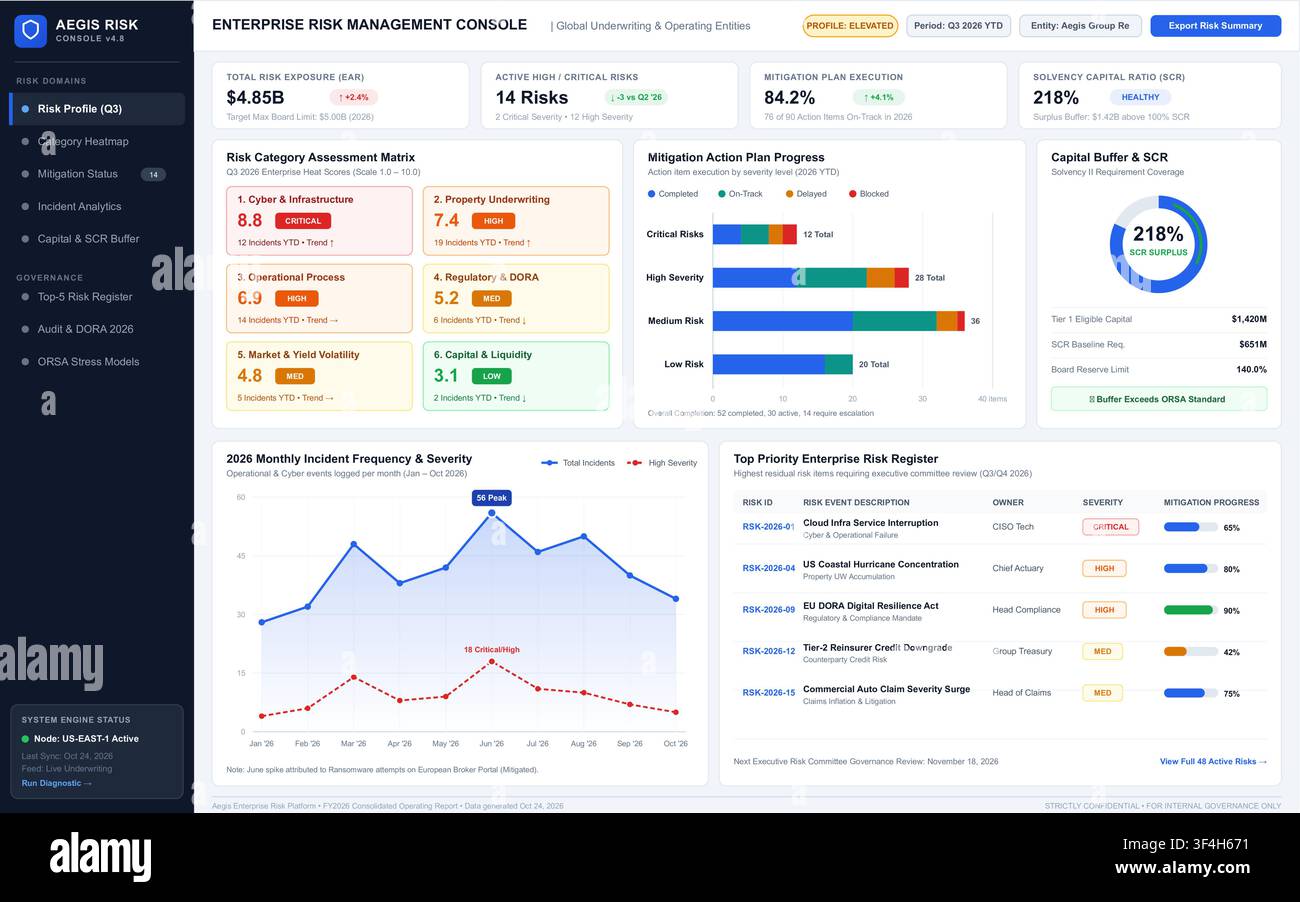Viewport: 1300px width, 902px height.
Task: Click the $4.85B total risk exposure value
Action: (255, 98)
